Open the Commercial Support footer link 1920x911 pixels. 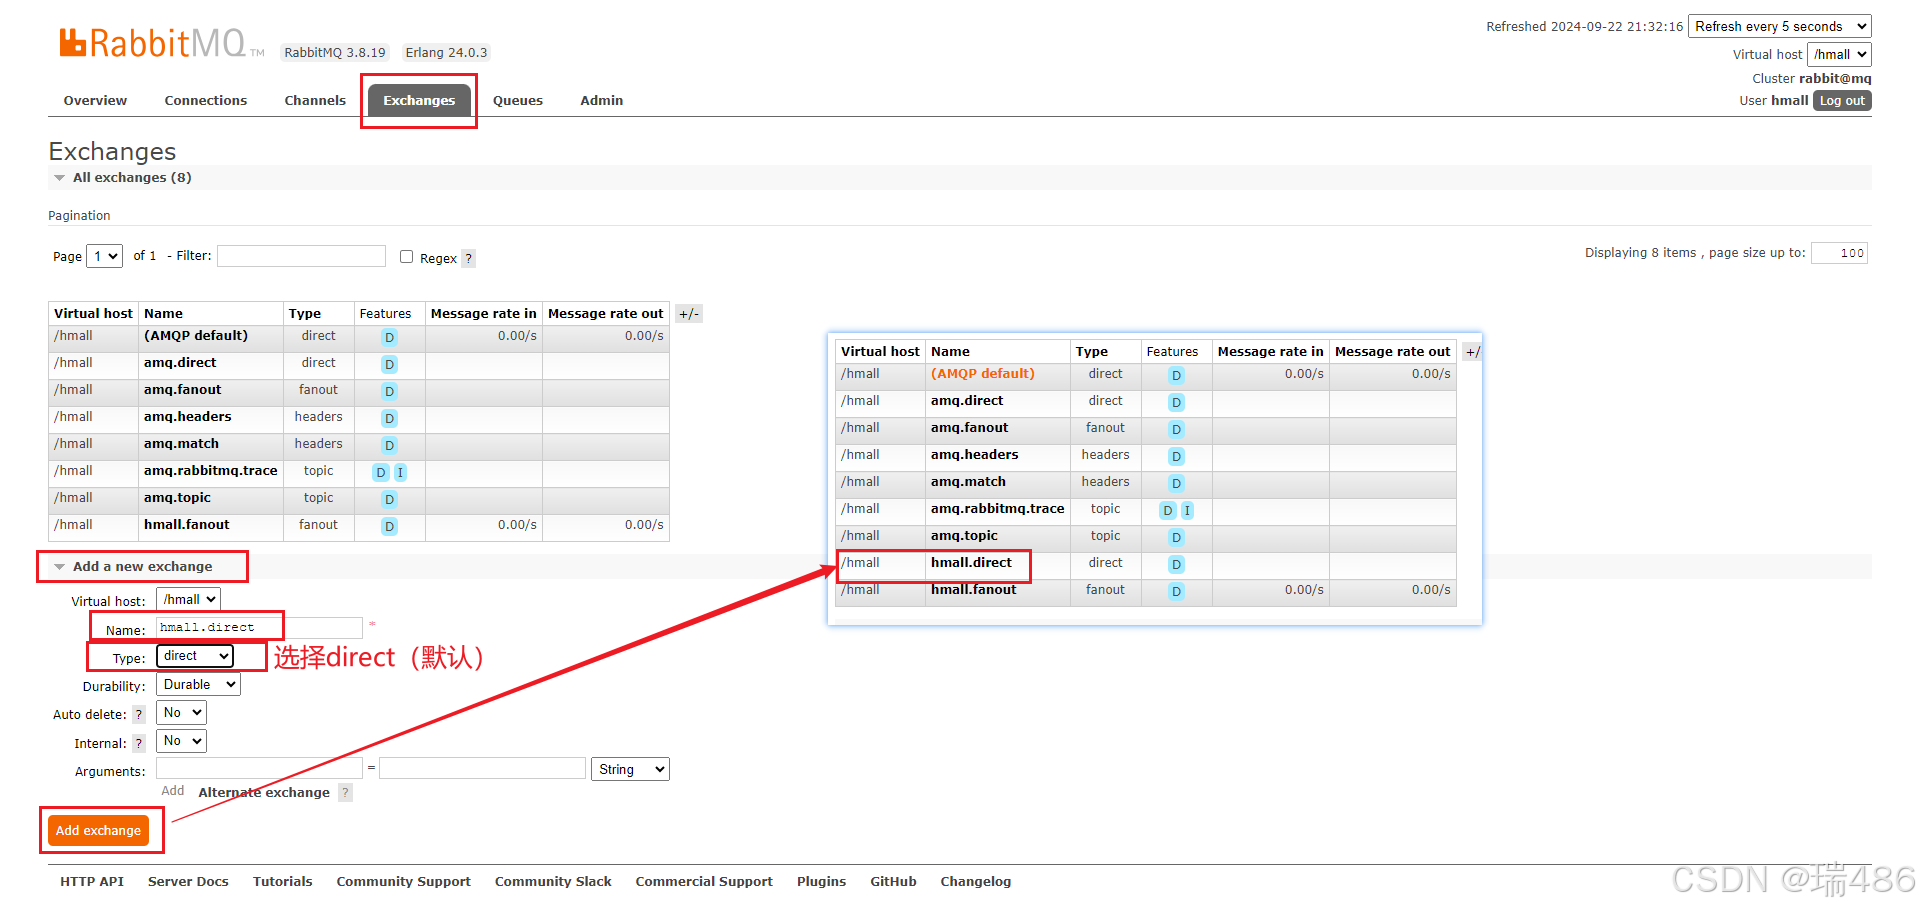(x=704, y=882)
